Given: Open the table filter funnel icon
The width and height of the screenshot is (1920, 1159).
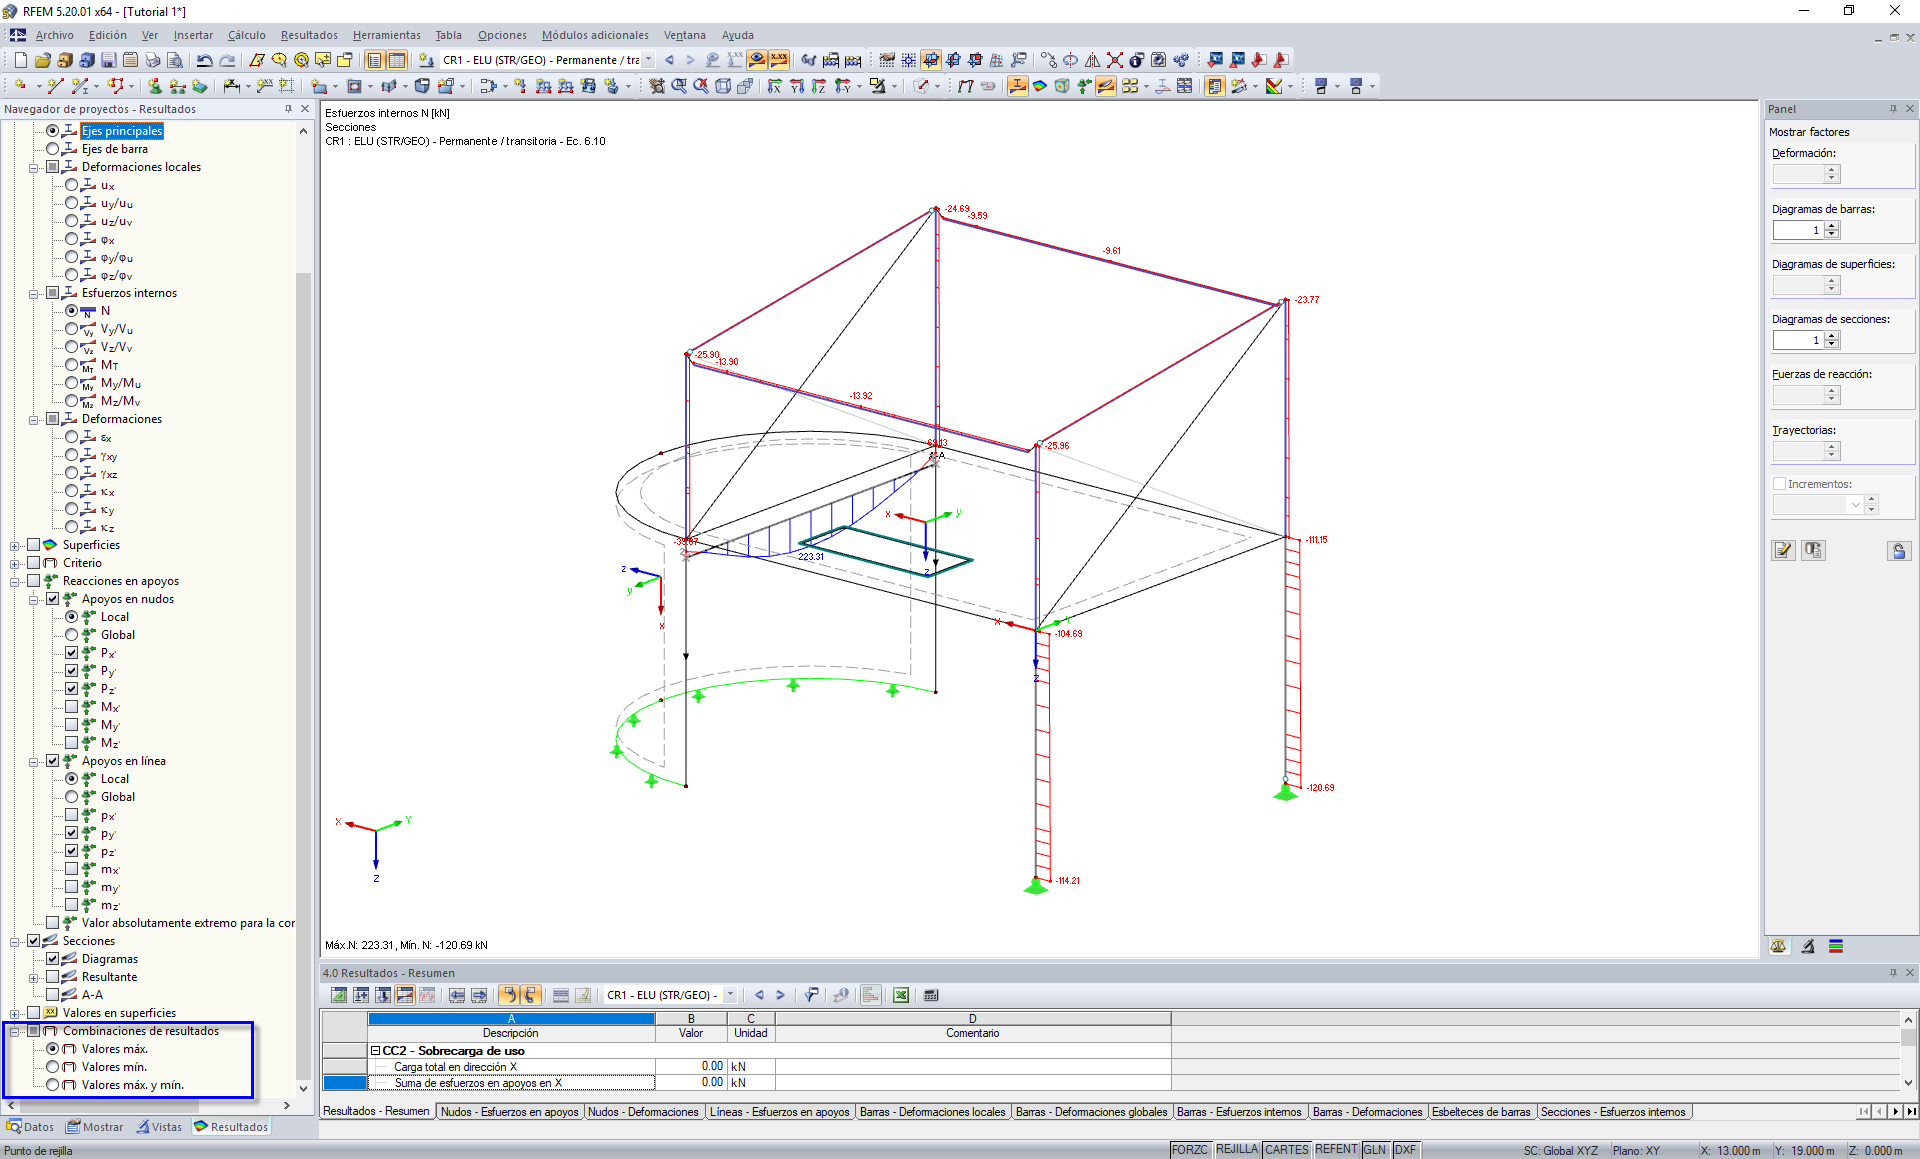Looking at the screenshot, I should pyautogui.click(x=811, y=995).
